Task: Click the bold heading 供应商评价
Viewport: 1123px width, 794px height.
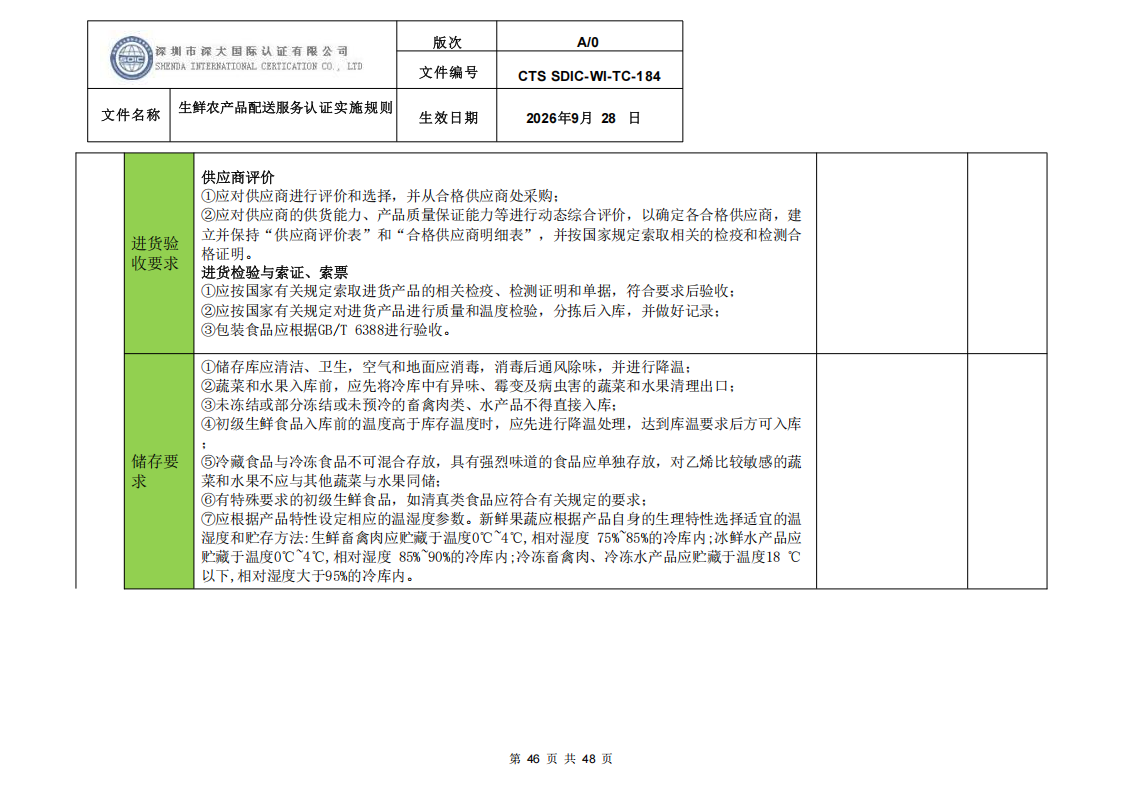Action: pyautogui.click(x=238, y=177)
